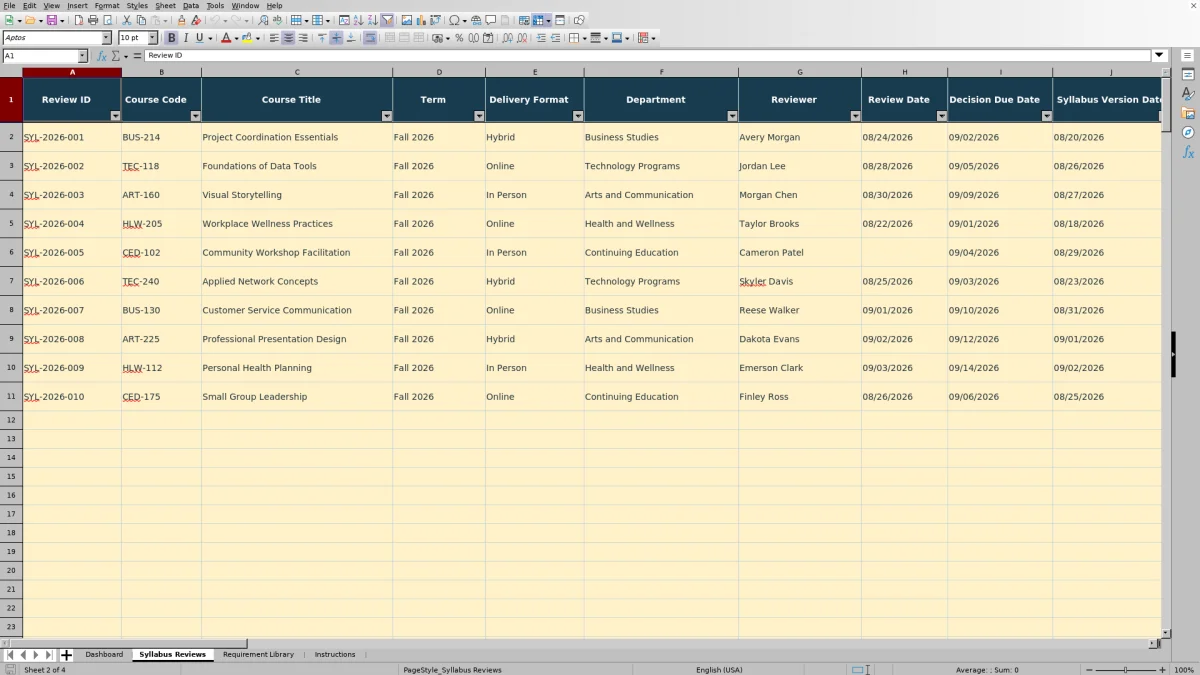This screenshot has width=1200, height=675.
Task: Open the Name Box dropdown arrow
Action: 82,56
